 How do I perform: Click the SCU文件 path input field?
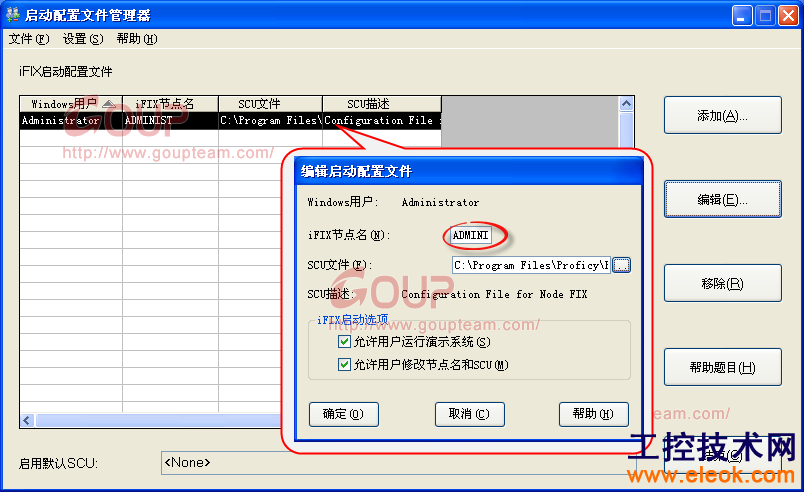531,265
